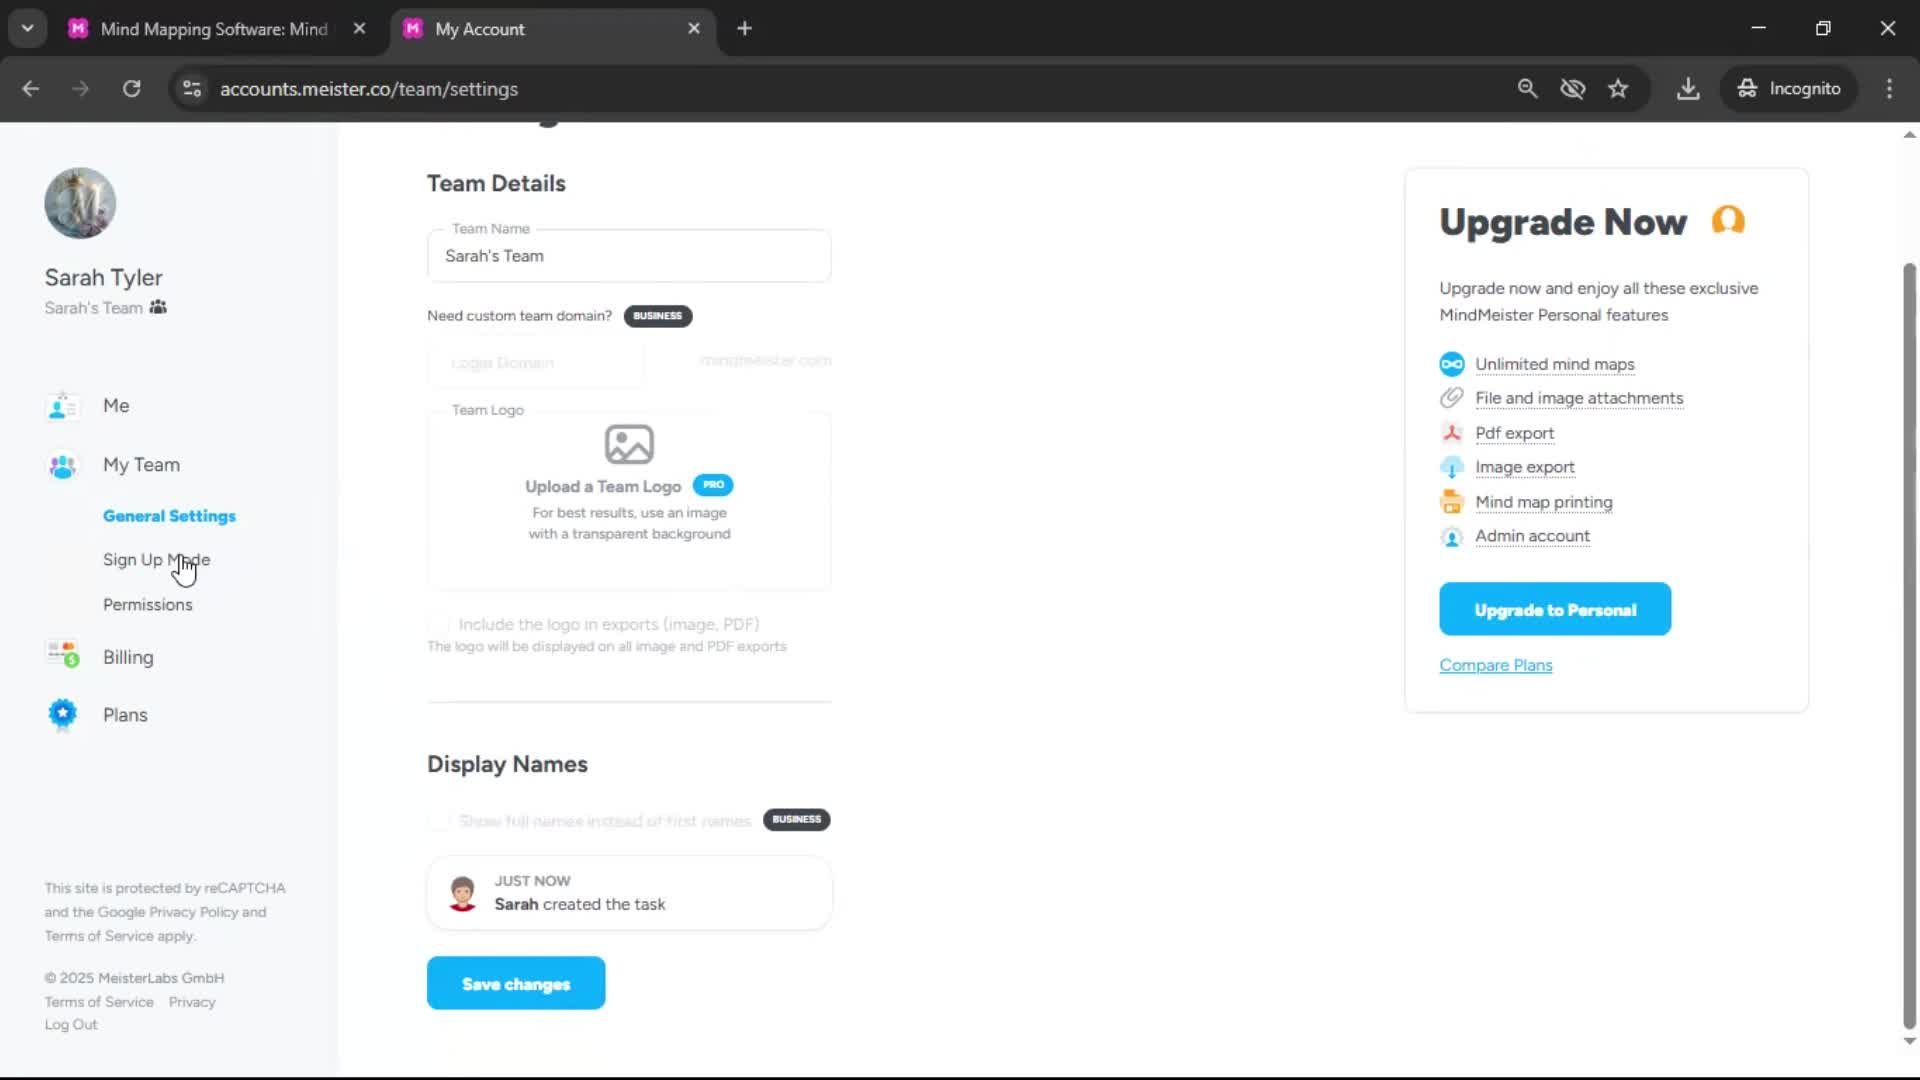Image resolution: width=1920 pixels, height=1080 pixels.
Task: Click the Incognito indicator
Action: pos(1789,89)
